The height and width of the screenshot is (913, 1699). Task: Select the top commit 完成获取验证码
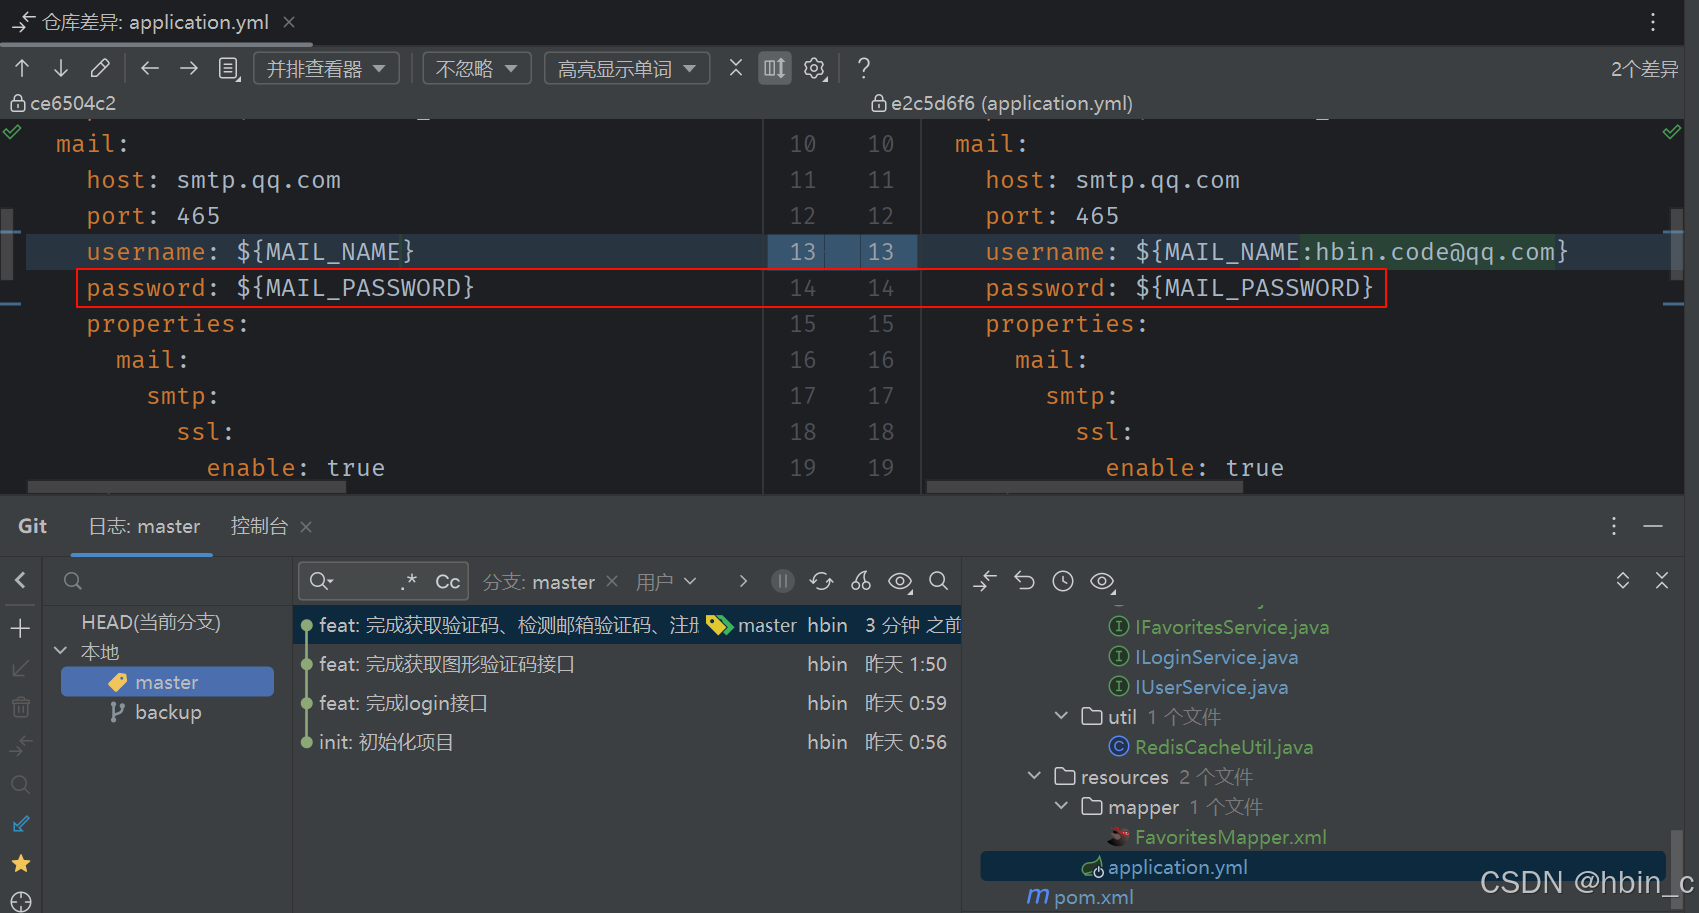627,625
